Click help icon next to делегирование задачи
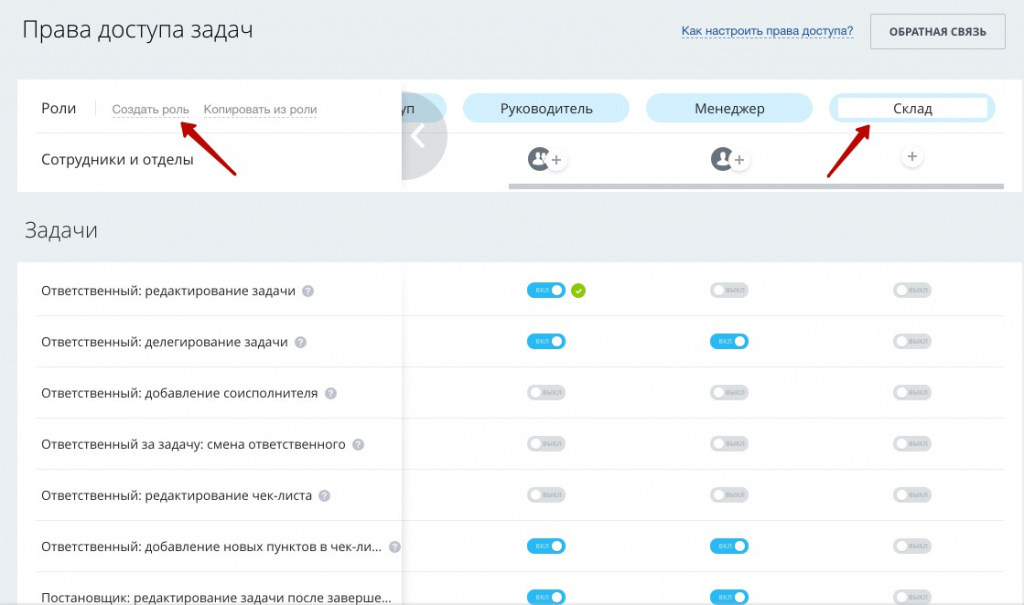1024x605 pixels. [x=300, y=342]
